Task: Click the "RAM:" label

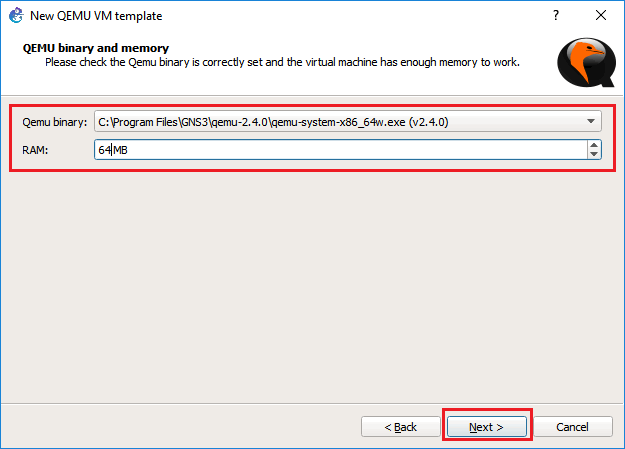Action: tap(35, 149)
